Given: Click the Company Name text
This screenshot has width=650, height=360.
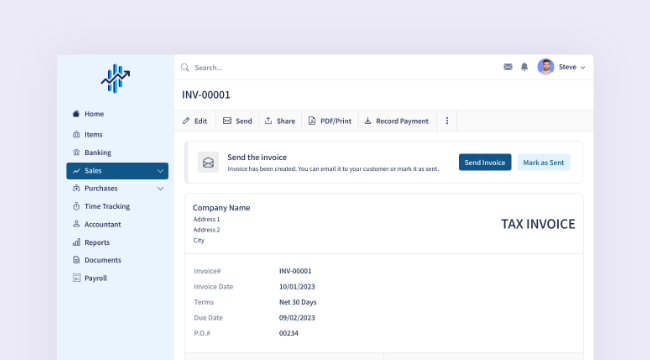Looking at the screenshot, I should pyautogui.click(x=221, y=208).
